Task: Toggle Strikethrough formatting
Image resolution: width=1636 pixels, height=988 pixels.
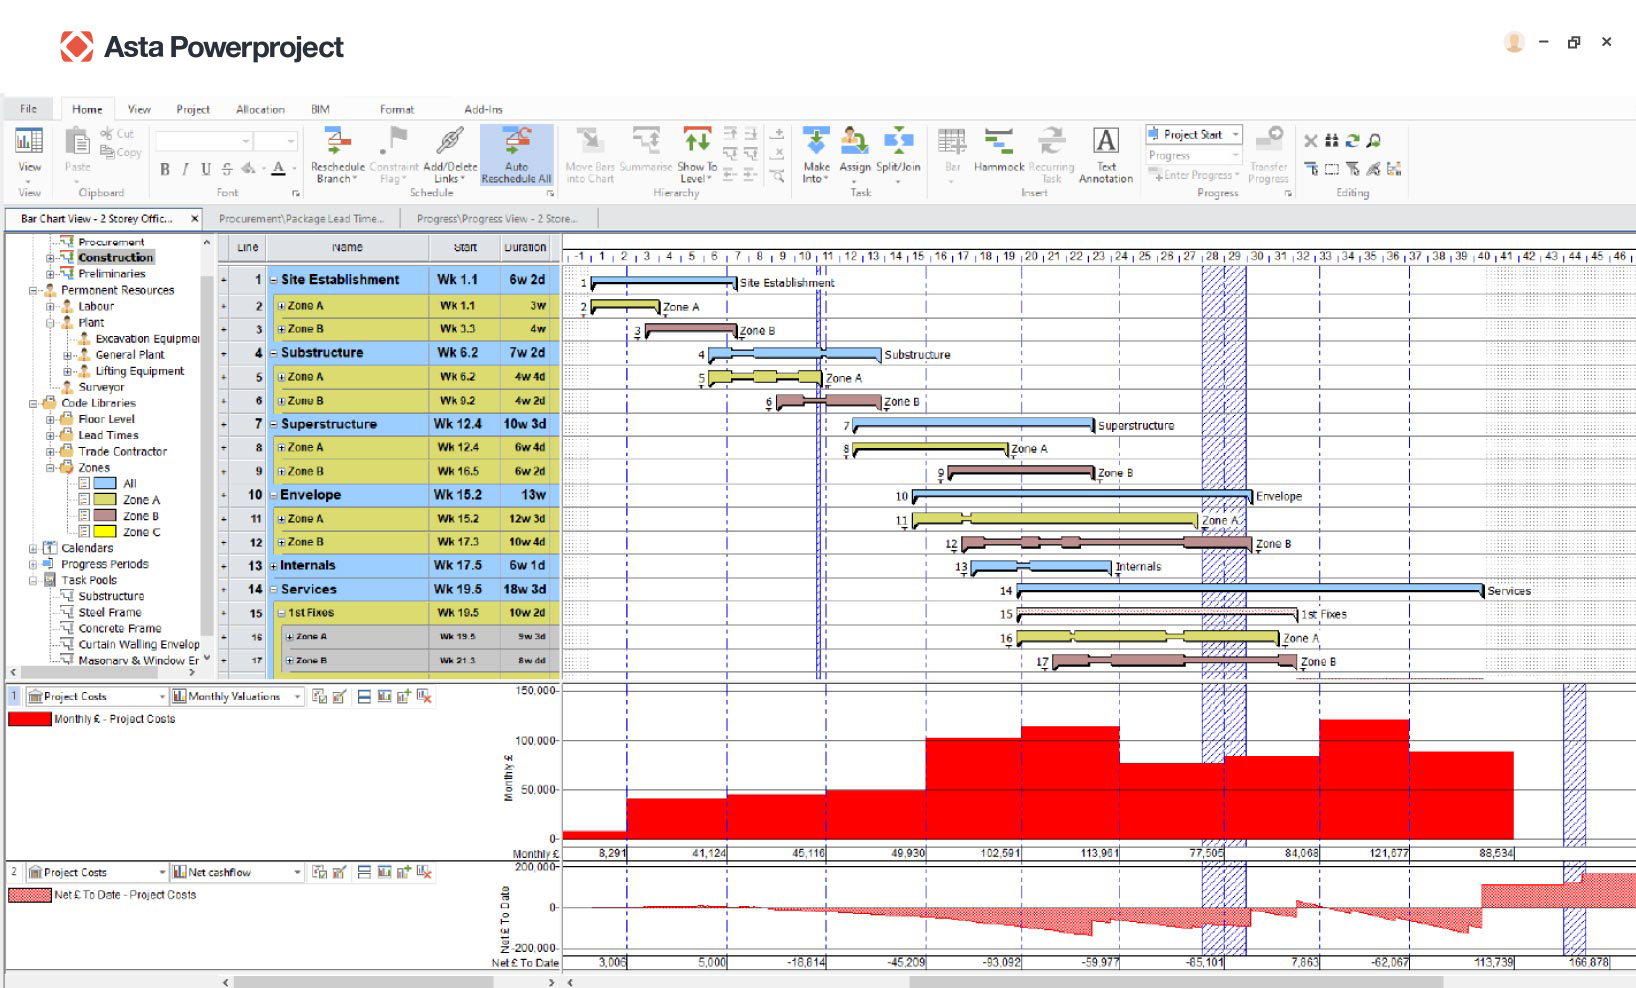Action: (x=227, y=169)
